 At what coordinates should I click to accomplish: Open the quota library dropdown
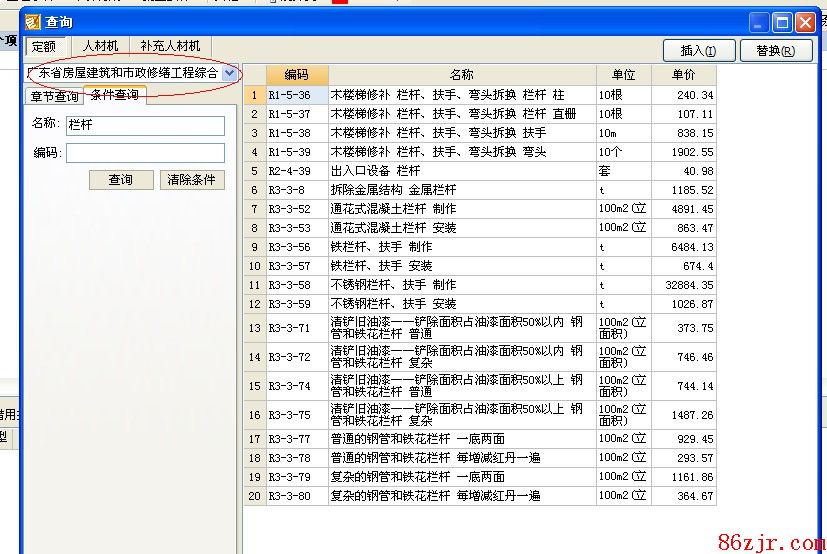[x=230, y=73]
